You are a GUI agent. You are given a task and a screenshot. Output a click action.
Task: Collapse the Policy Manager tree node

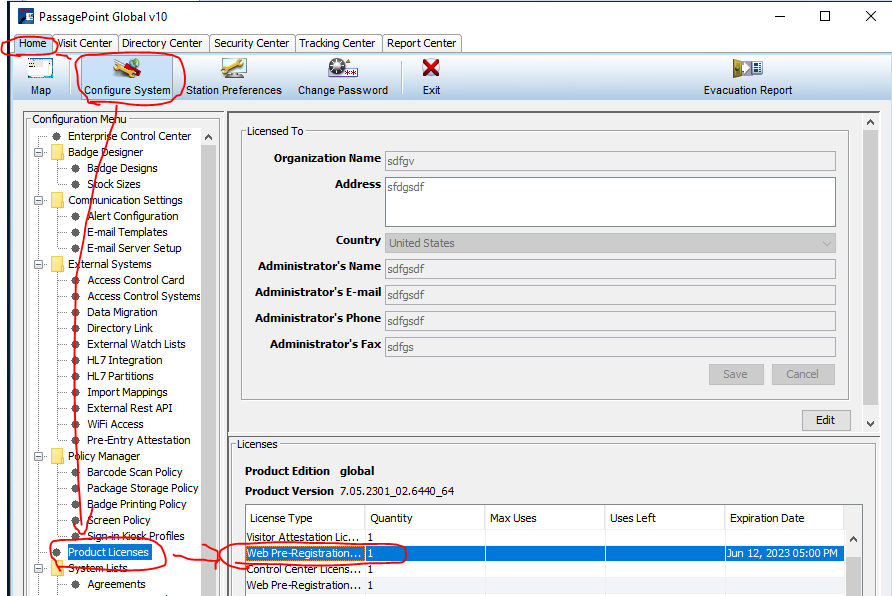click(39, 456)
